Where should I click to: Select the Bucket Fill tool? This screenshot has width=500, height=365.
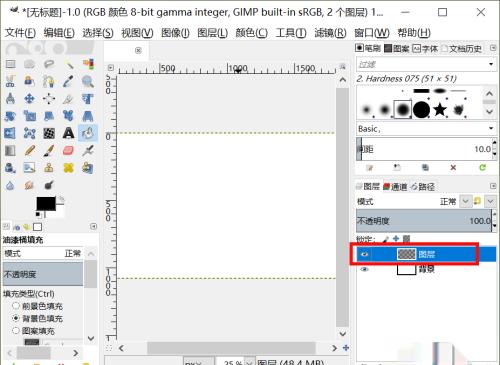coord(88,133)
